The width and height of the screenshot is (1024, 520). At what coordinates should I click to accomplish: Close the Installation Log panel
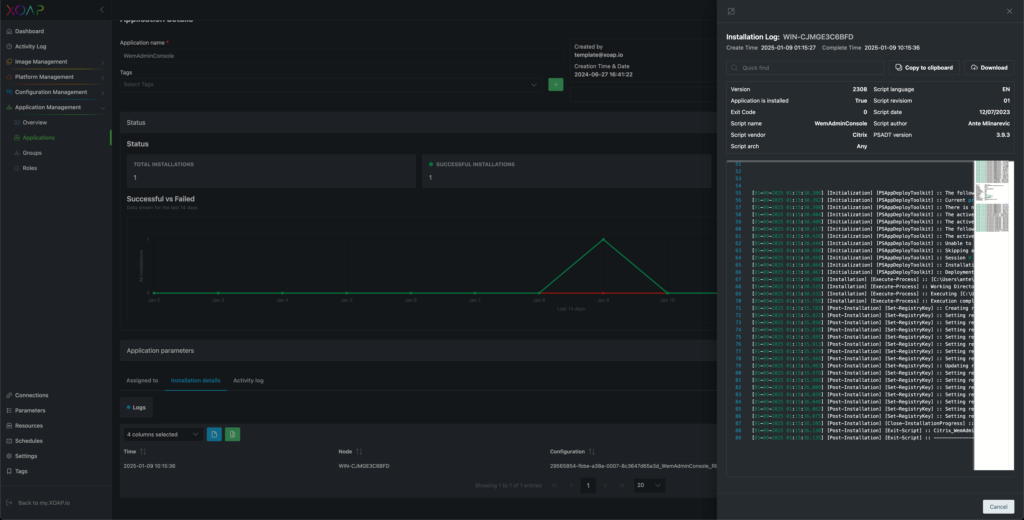[1010, 11]
